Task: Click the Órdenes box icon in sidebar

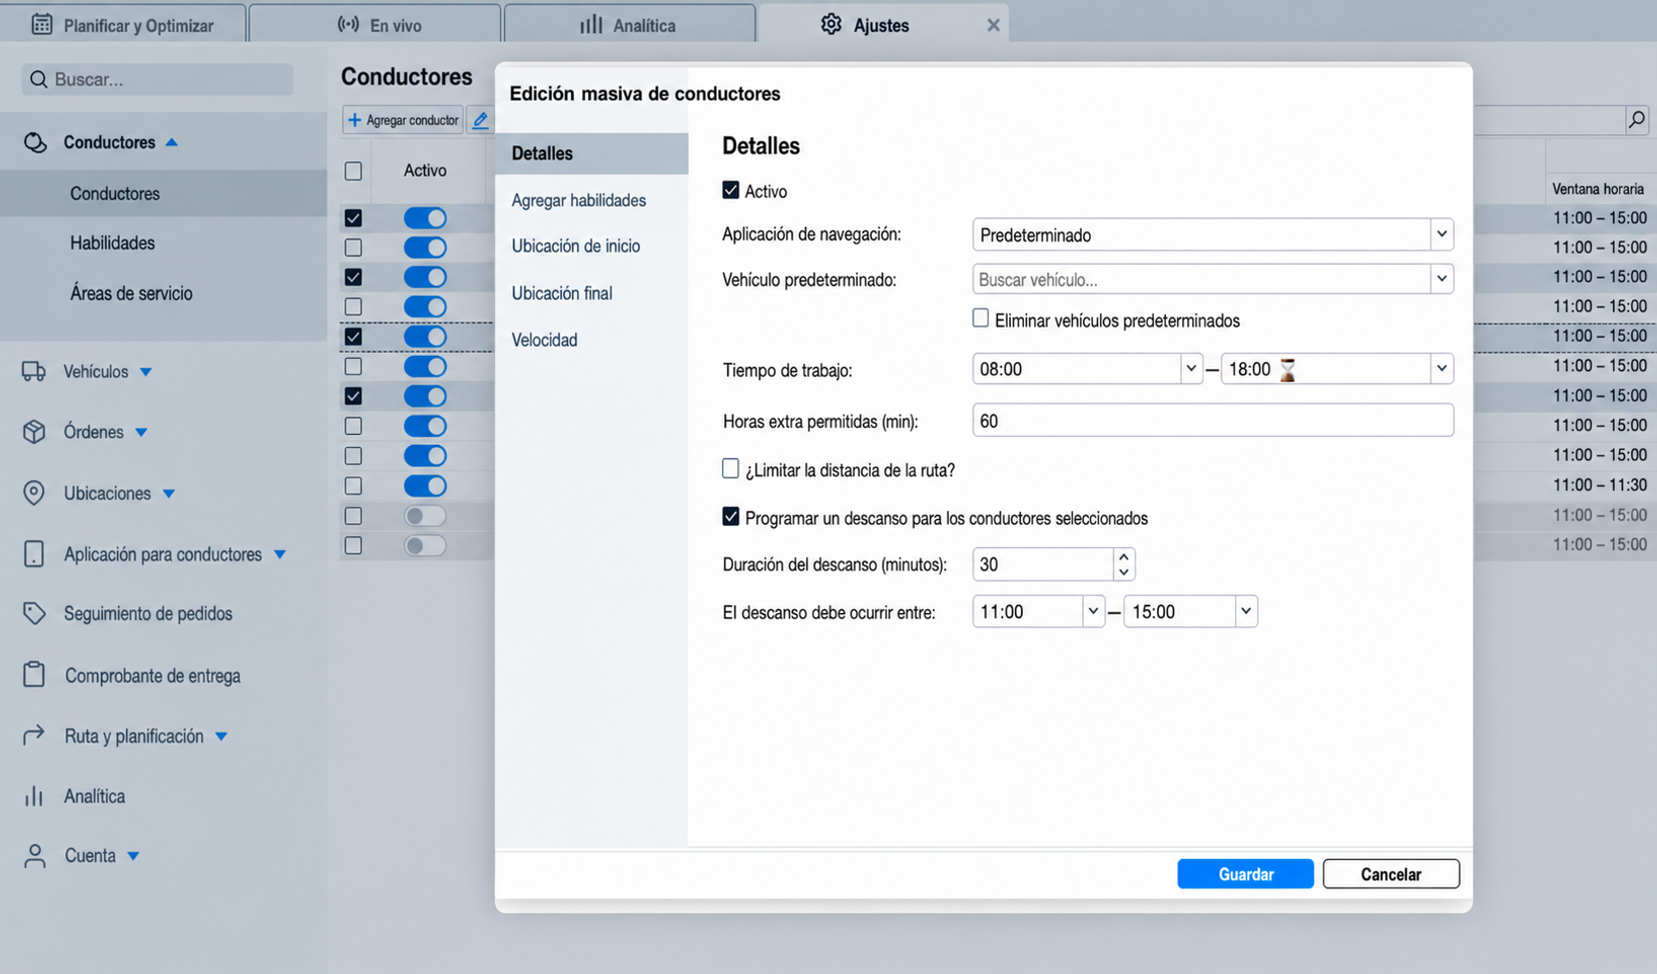Action: [x=34, y=432]
